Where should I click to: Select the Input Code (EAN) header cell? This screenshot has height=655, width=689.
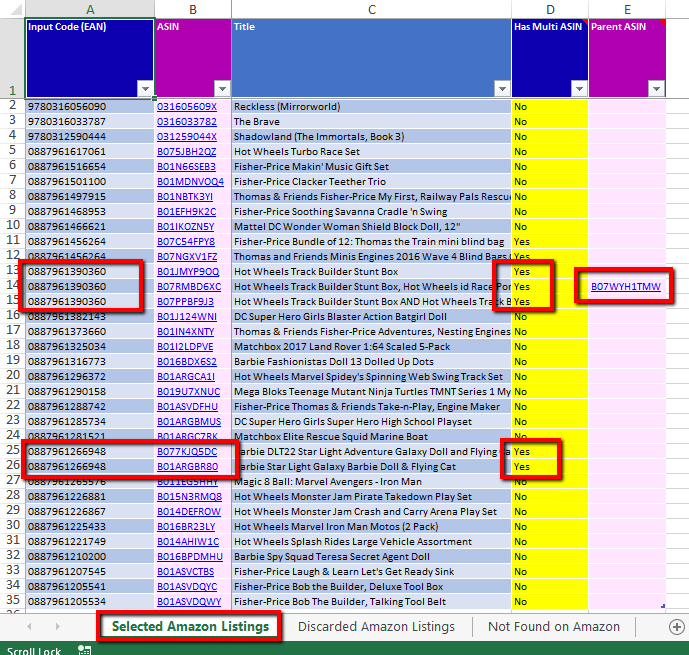point(90,58)
